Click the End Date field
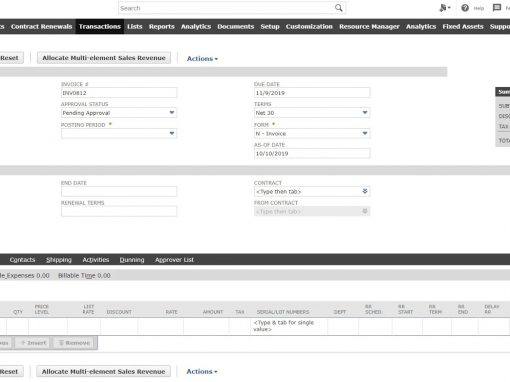 119,191
